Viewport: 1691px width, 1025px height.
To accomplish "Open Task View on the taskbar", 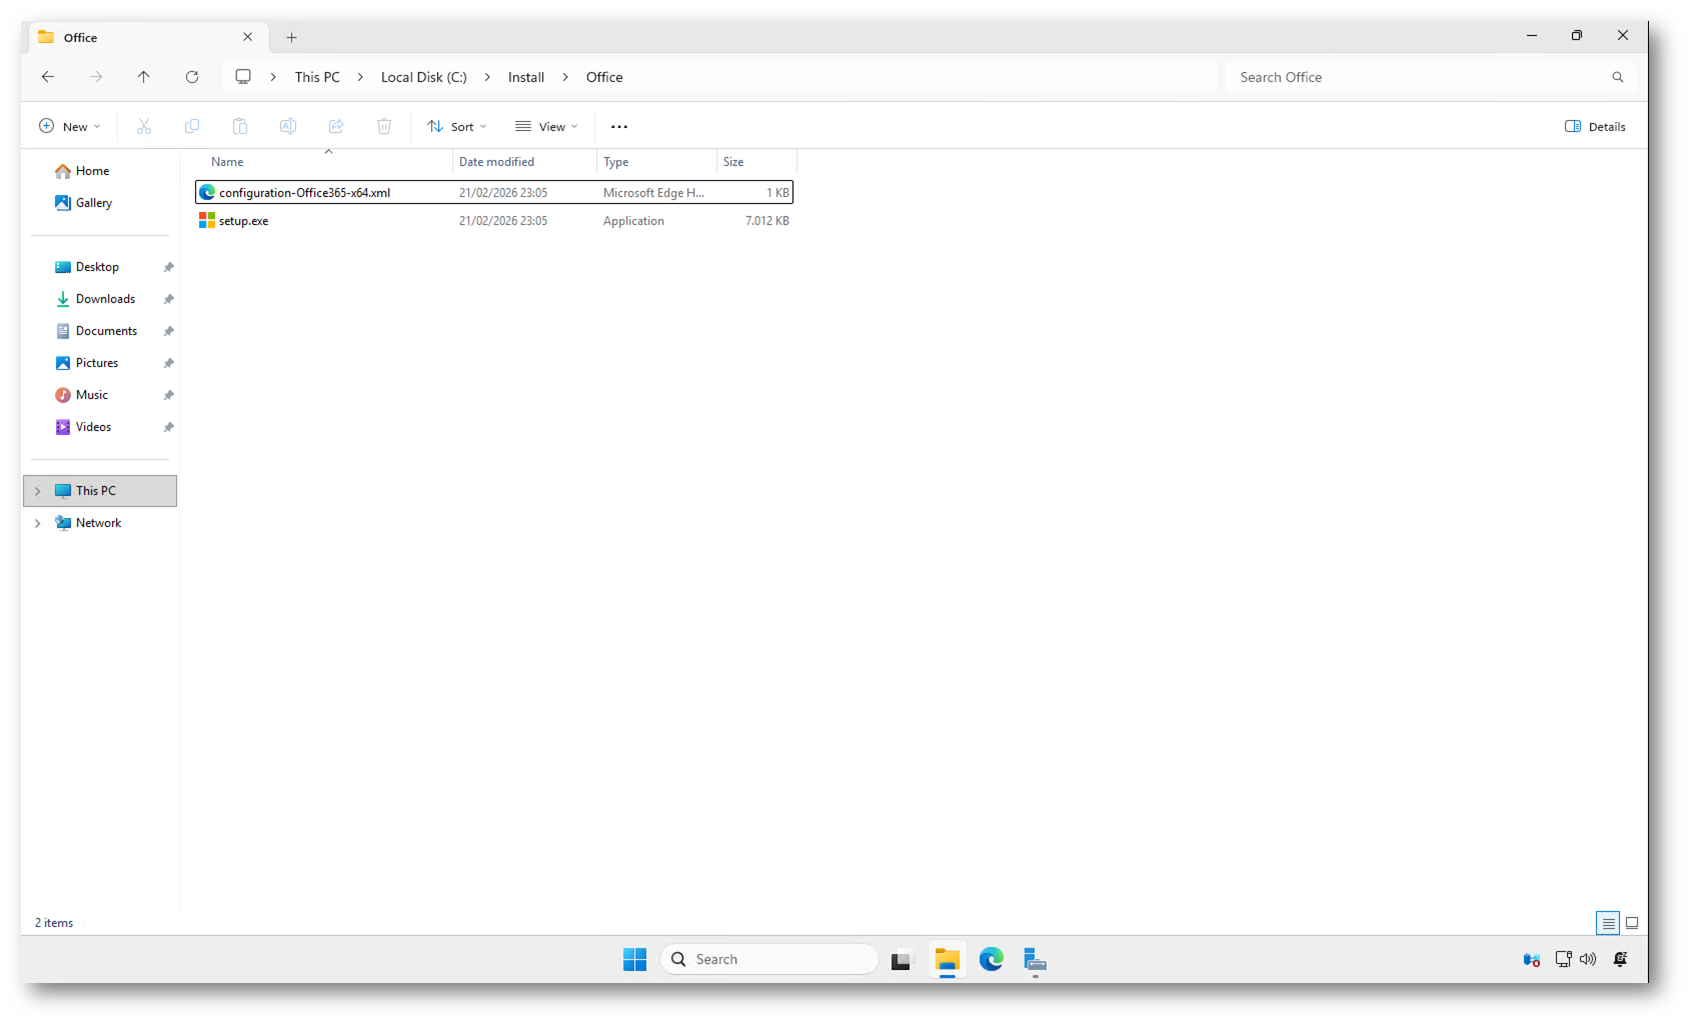I will [x=902, y=960].
